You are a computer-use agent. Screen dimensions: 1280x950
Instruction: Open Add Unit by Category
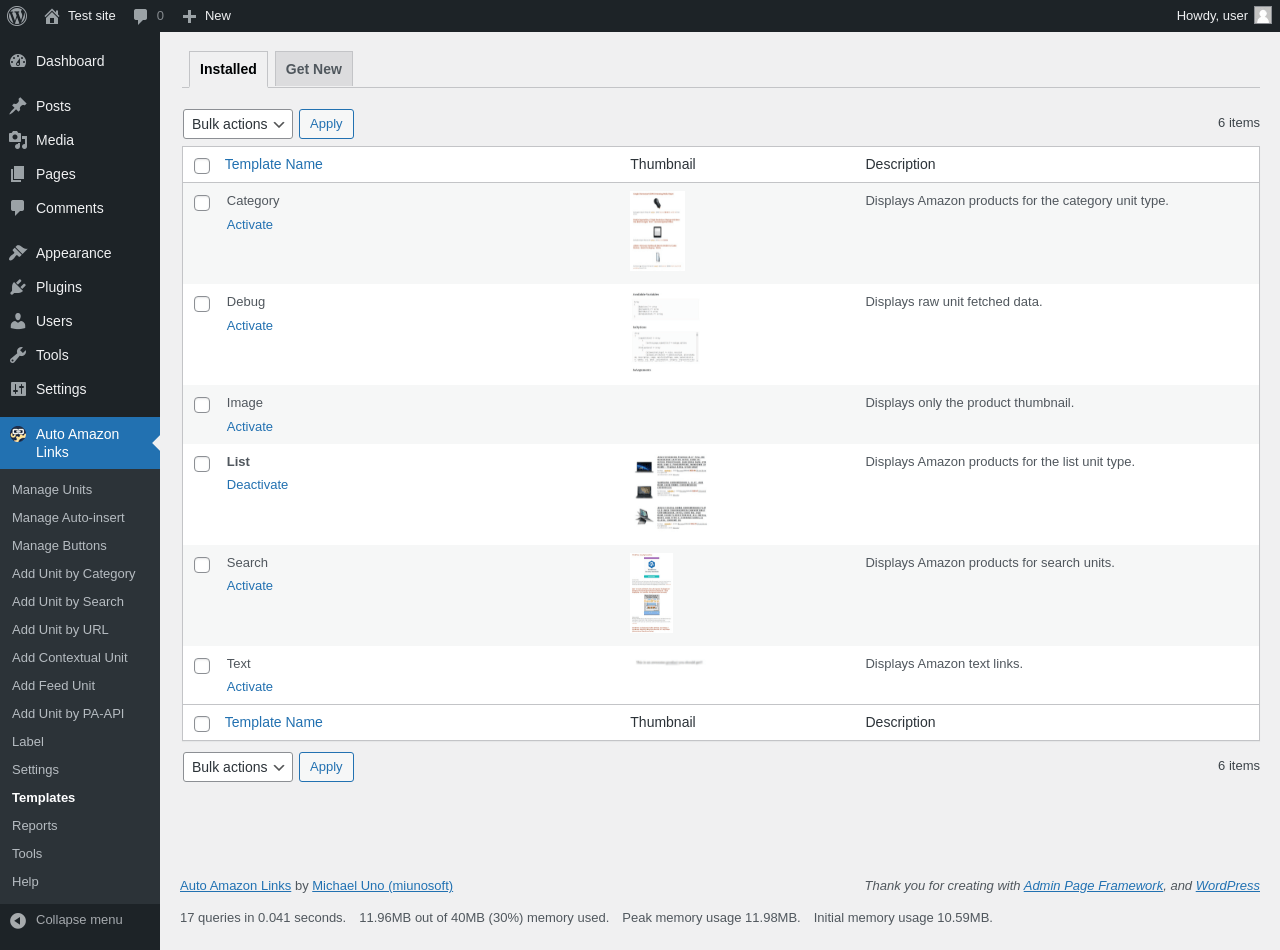74,574
